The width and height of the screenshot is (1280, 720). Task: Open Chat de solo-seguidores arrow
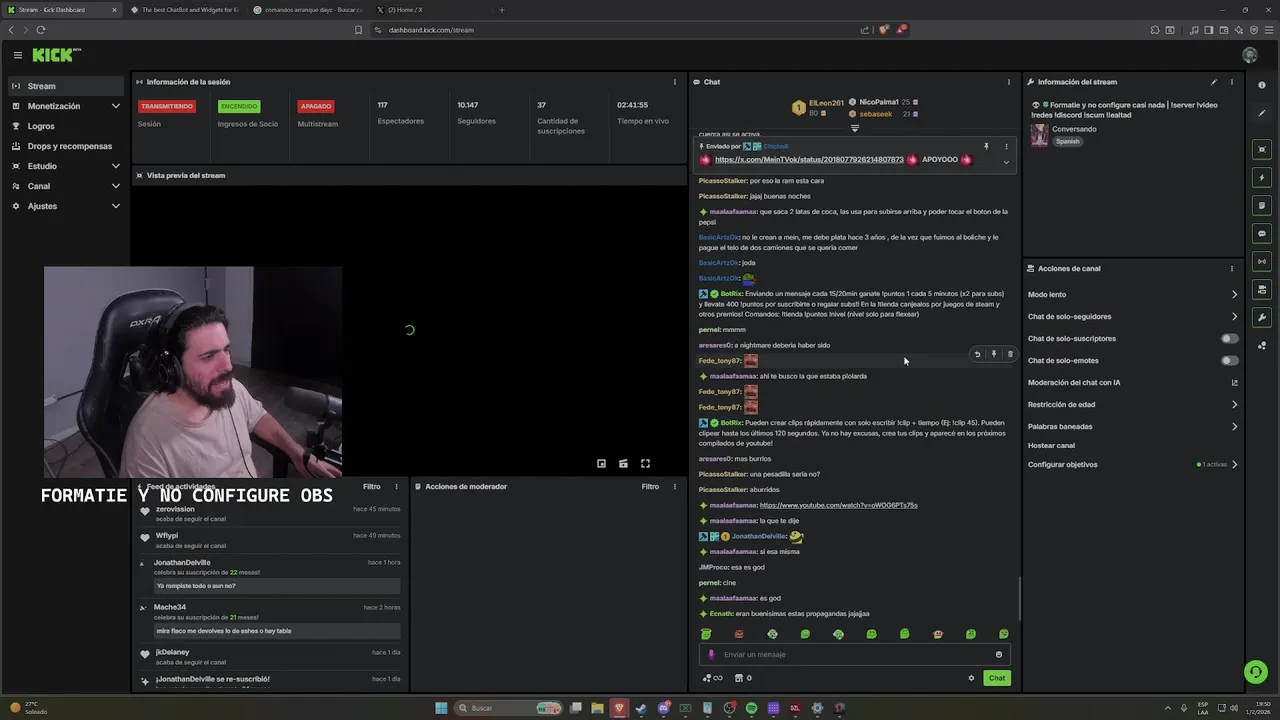pos(1234,316)
